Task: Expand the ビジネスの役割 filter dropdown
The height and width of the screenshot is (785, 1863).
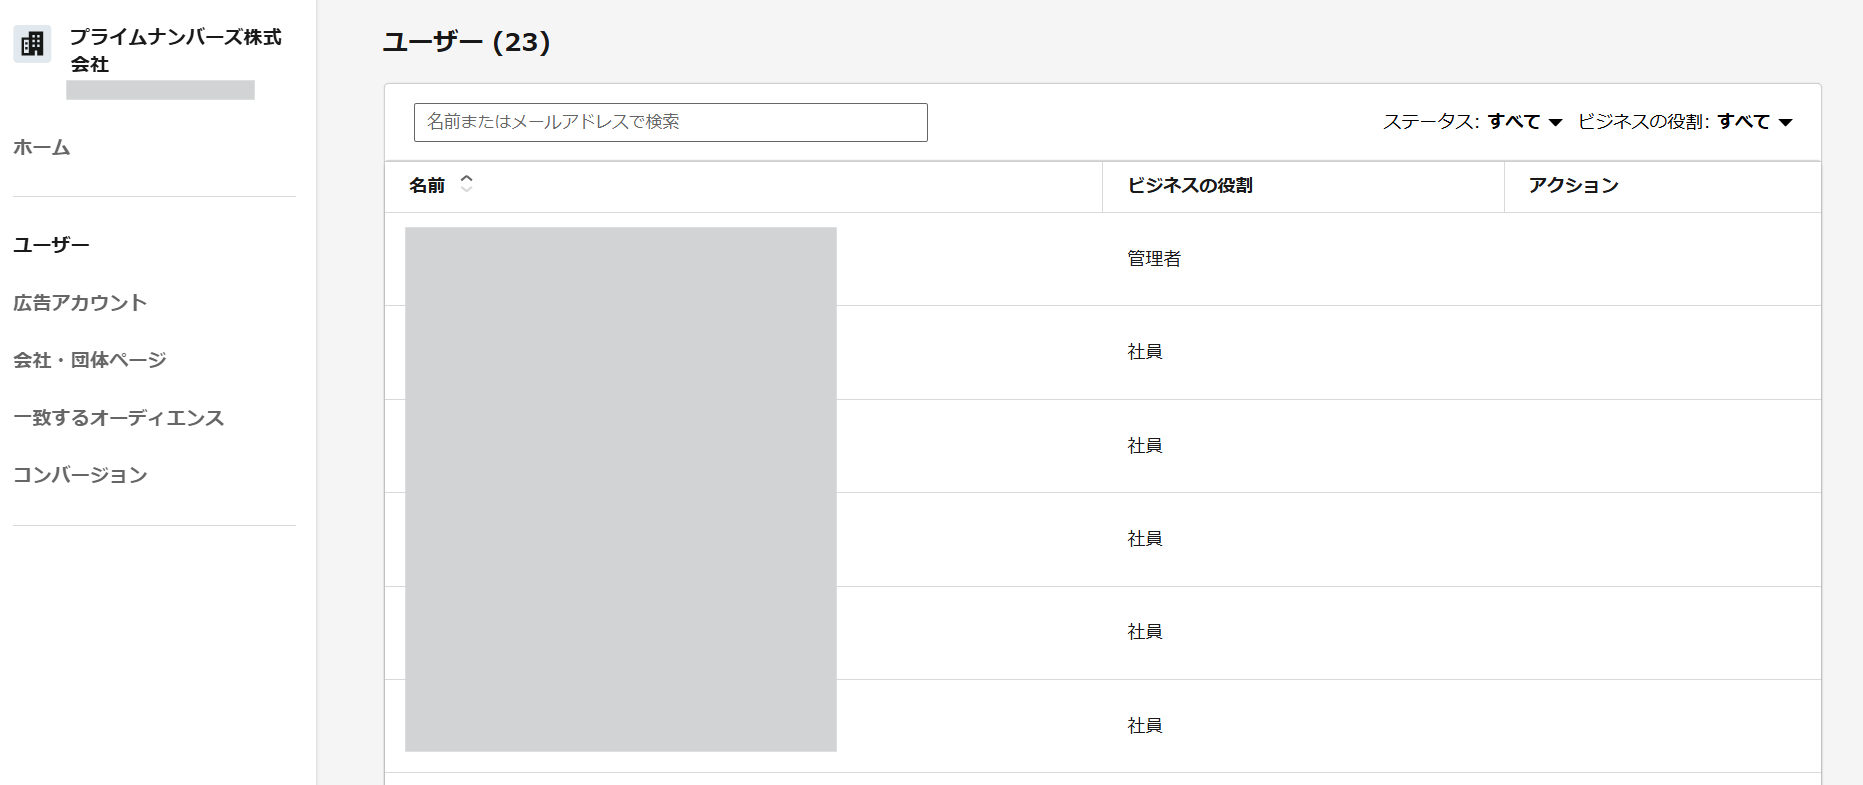Action: click(x=1684, y=122)
